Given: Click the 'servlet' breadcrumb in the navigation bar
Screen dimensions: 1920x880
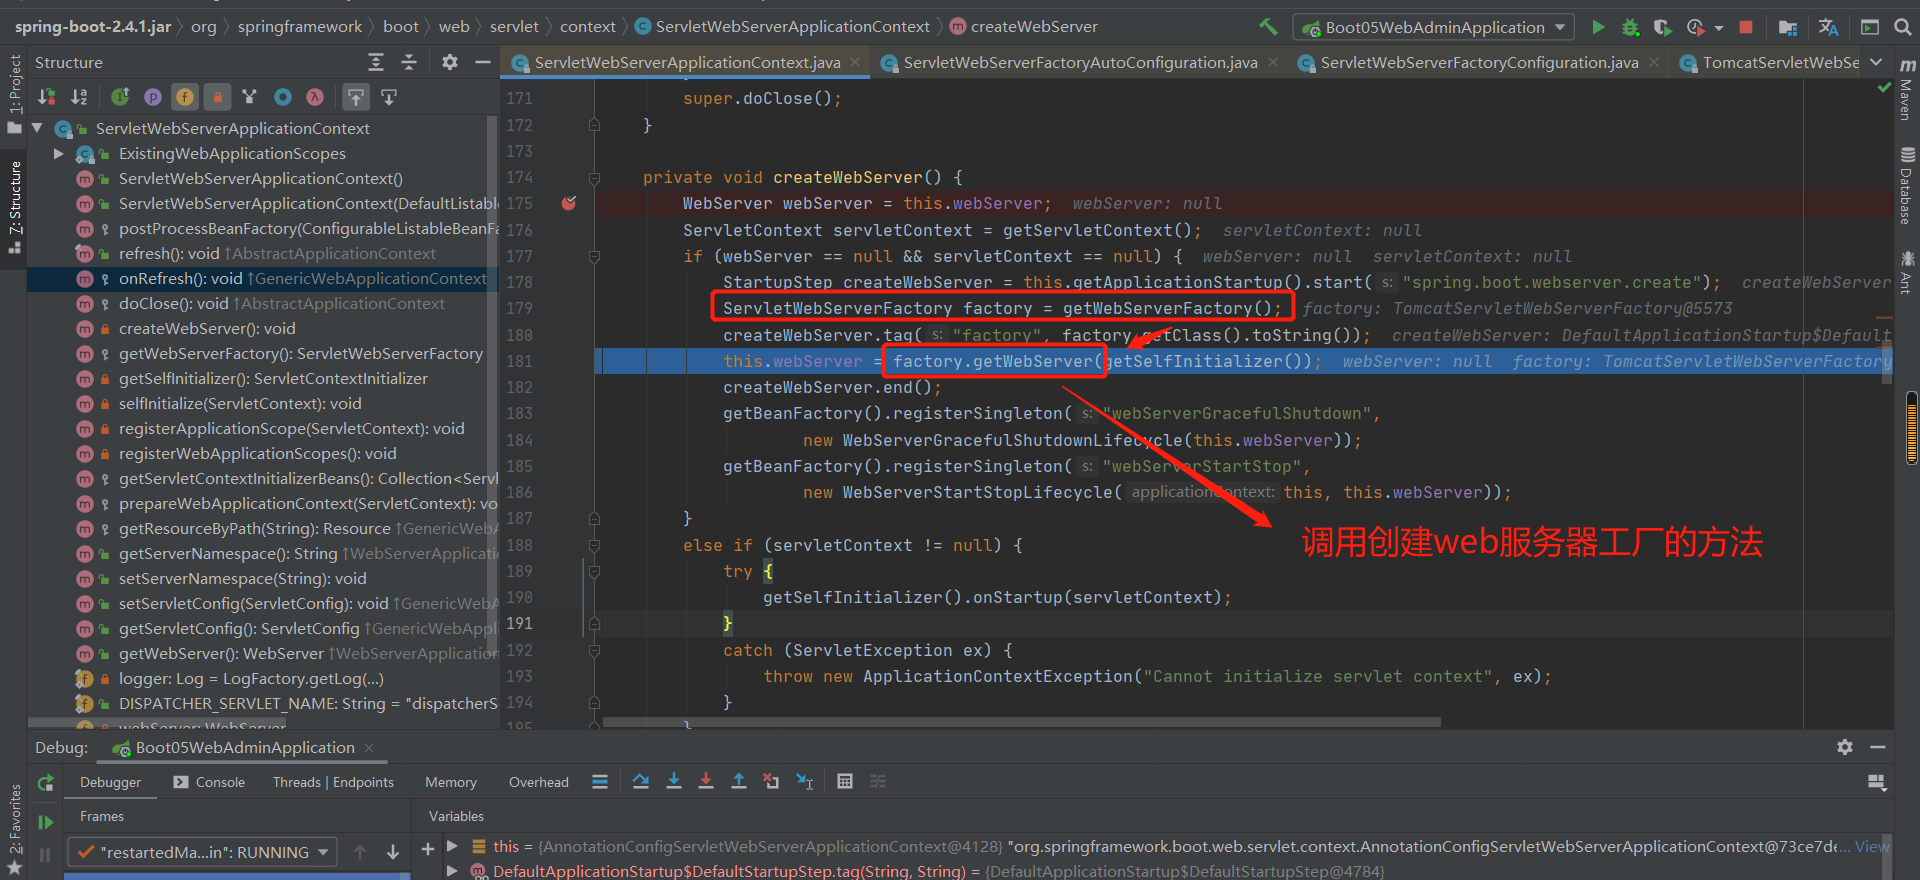Looking at the screenshot, I should click(514, 27).
